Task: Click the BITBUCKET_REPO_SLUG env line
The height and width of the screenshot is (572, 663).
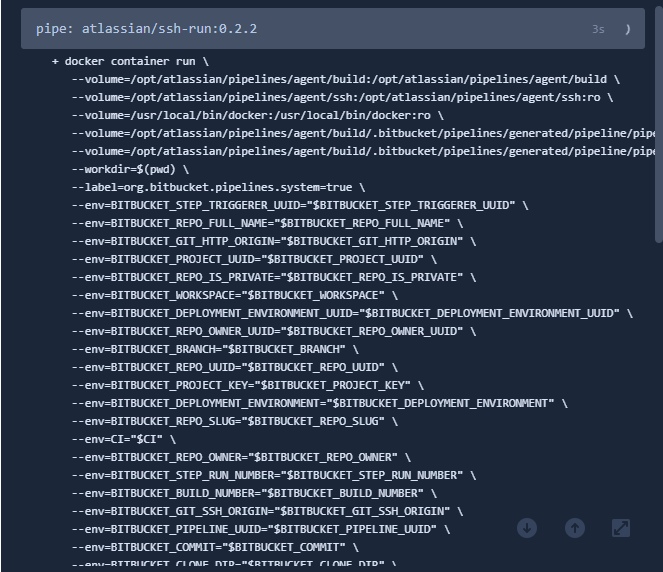Action: (x=235, y=421)
